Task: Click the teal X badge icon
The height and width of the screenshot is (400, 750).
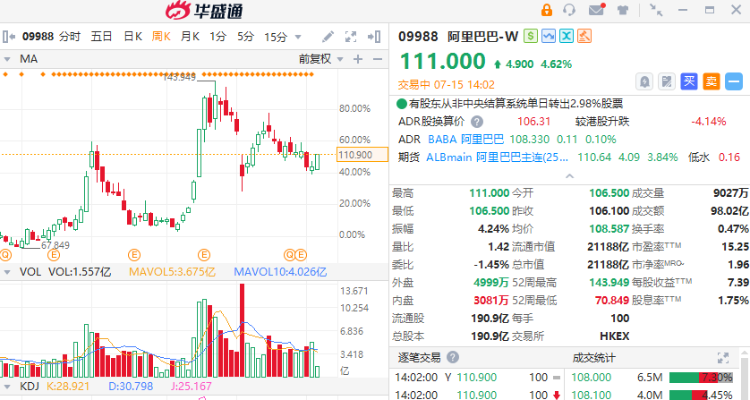Action: [x=566, y=36]
